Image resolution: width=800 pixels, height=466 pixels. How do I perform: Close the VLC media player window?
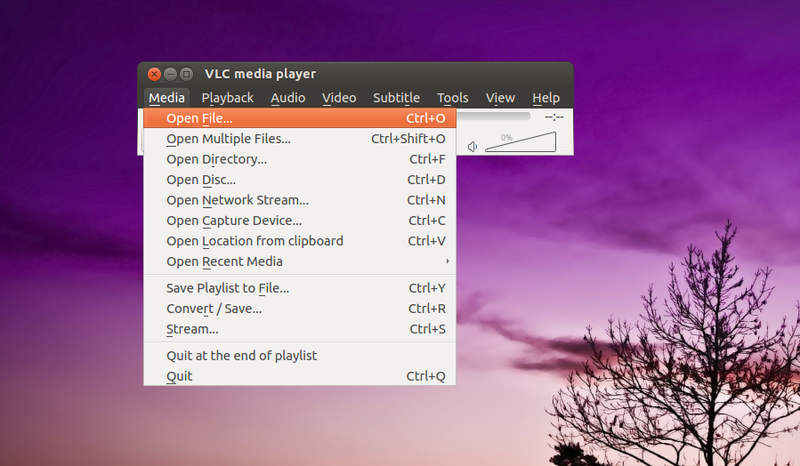(x=154, y=74)
